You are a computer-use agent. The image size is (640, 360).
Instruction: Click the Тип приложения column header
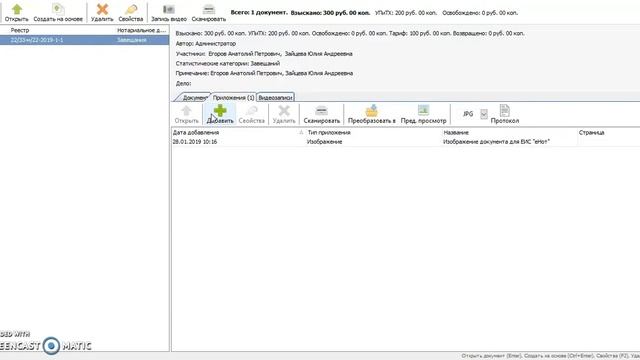point(329,133)
